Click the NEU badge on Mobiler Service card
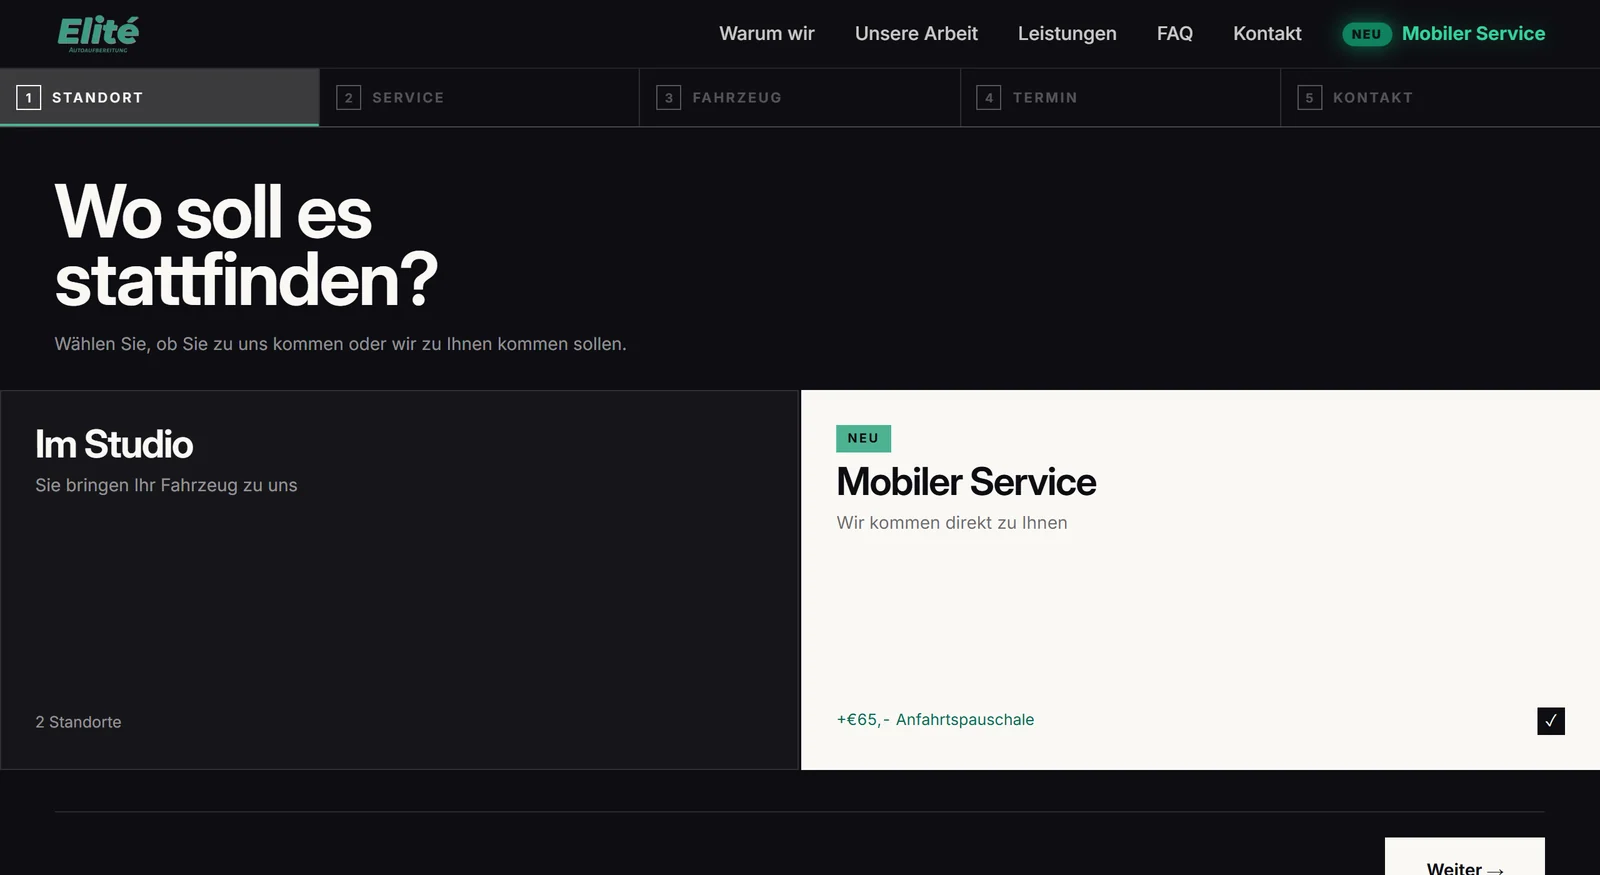Screen dimensions: 1600x875 (863, 438)
